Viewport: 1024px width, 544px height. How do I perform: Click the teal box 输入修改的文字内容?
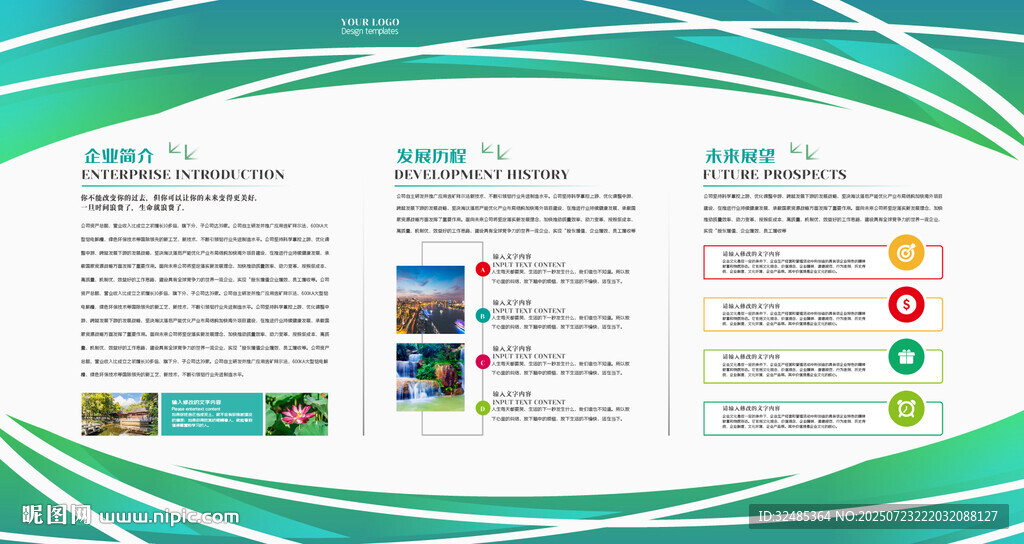tap(212, 414)
